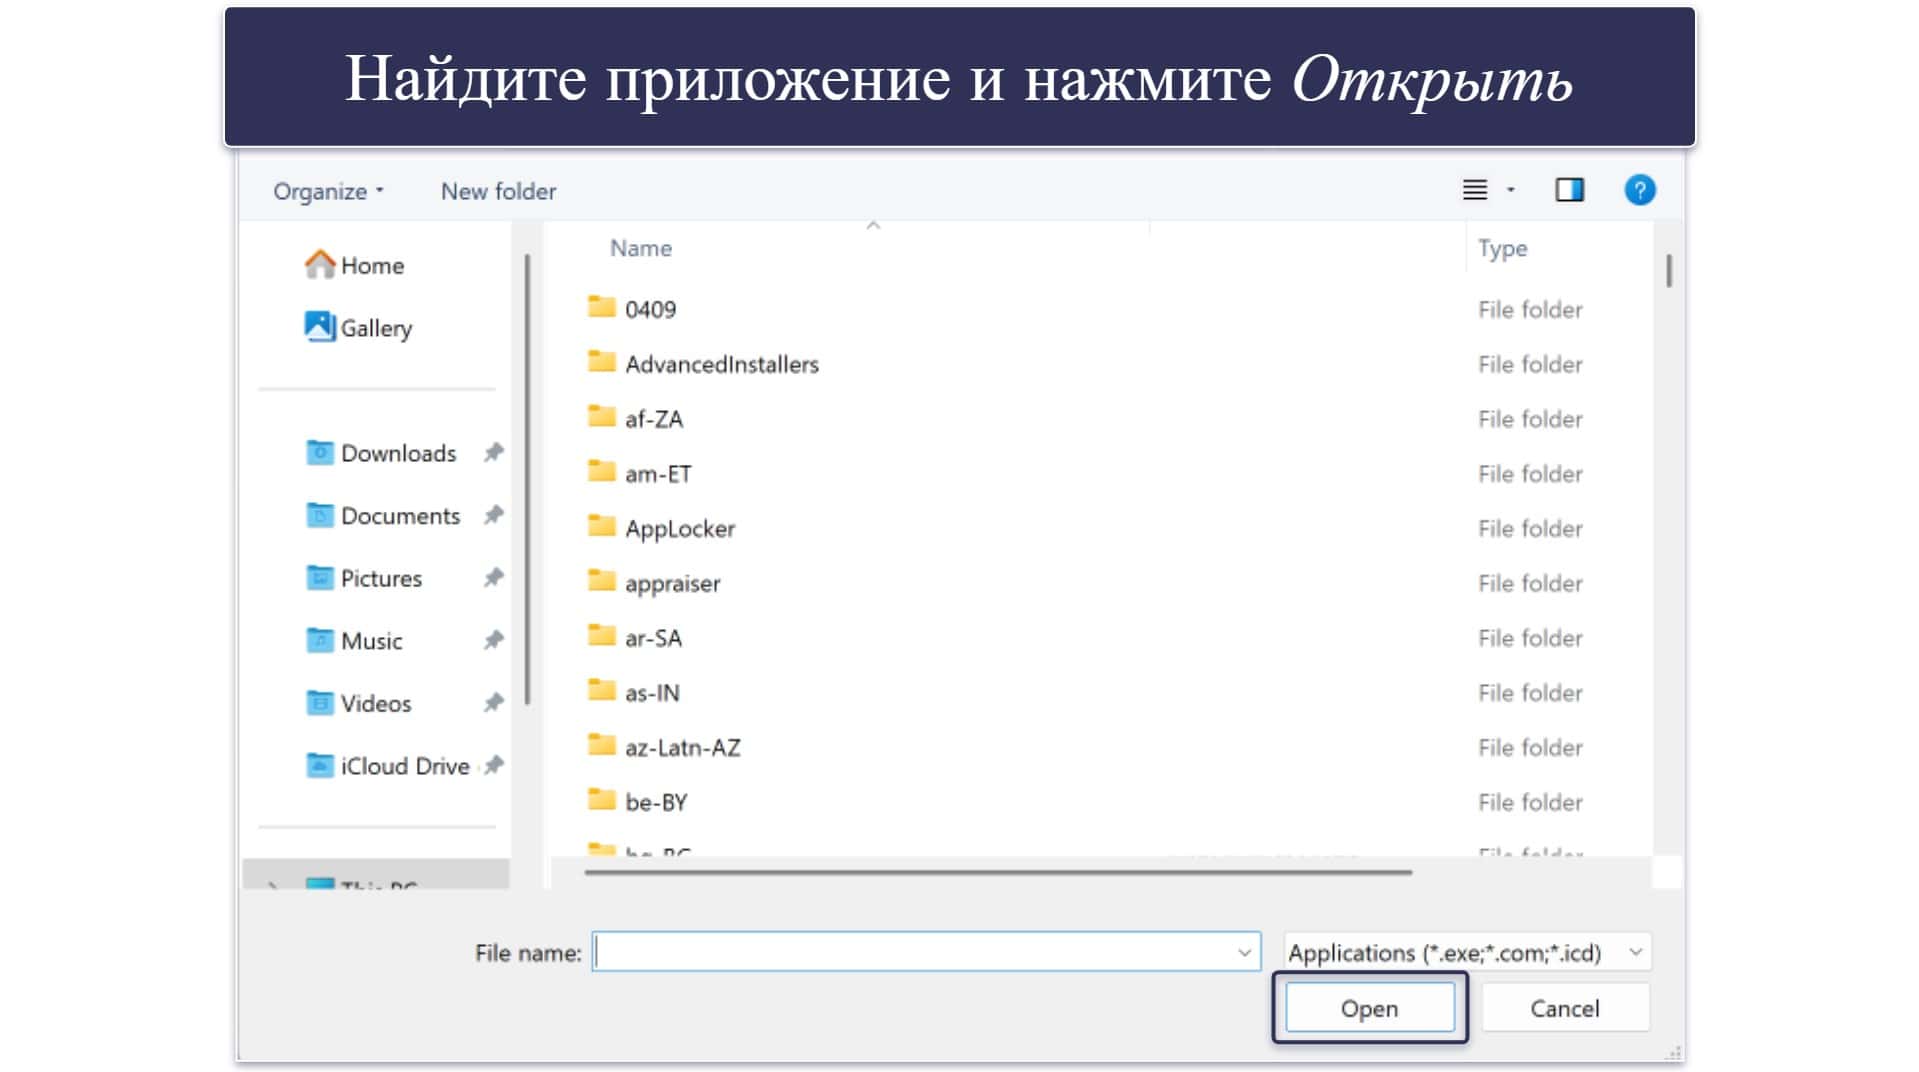Viewport: 1919px width, 1072px height.
Task: Select the AdvancedInstallers folder name
Action: point(721,365)
